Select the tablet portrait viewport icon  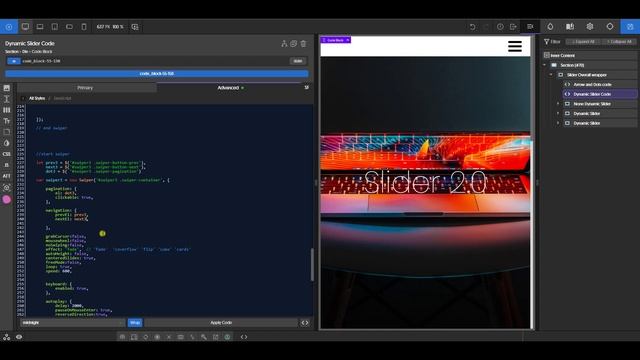pos(55,27)
